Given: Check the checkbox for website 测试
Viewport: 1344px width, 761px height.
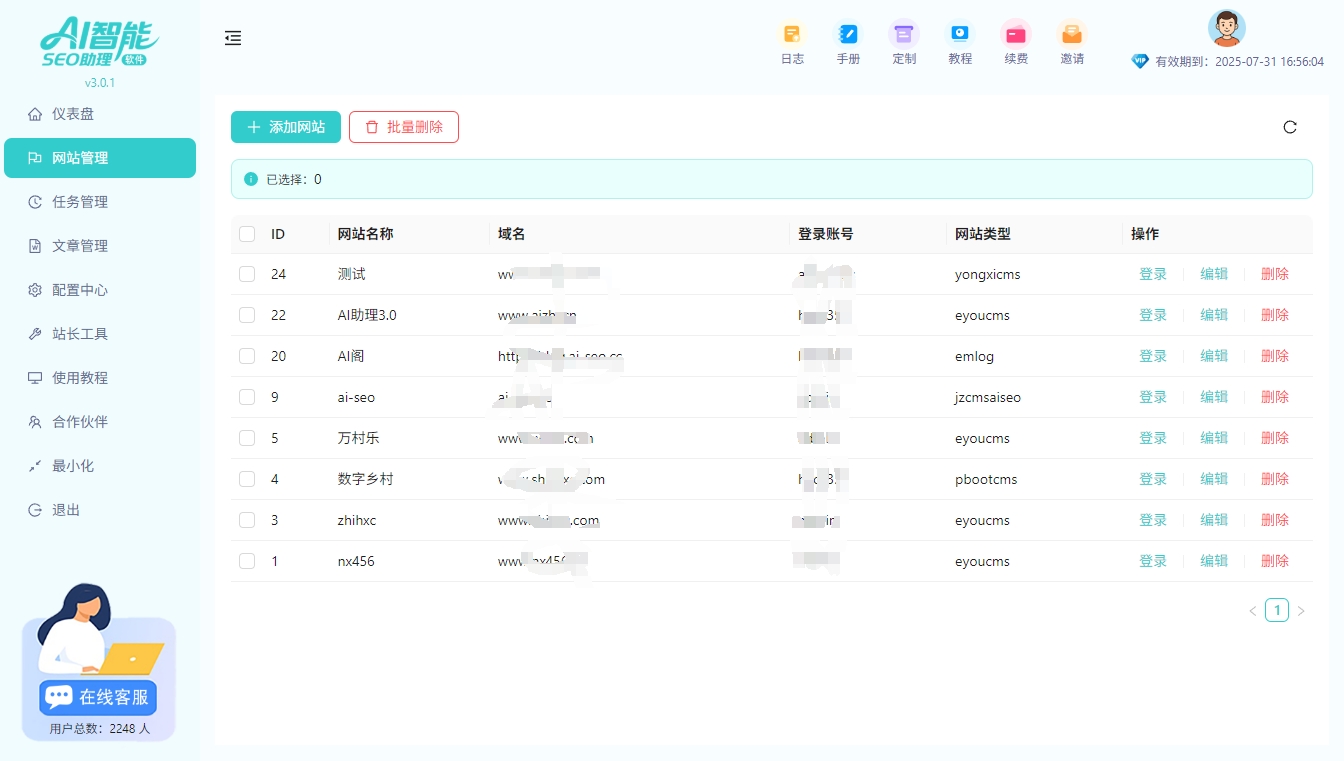Looking at the screenshot, I should [x=246, y=273].
